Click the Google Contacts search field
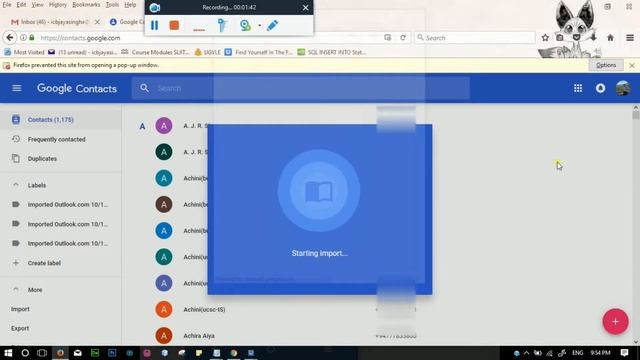640x360 pixels. pyautogui.click(x=300, y=88)
